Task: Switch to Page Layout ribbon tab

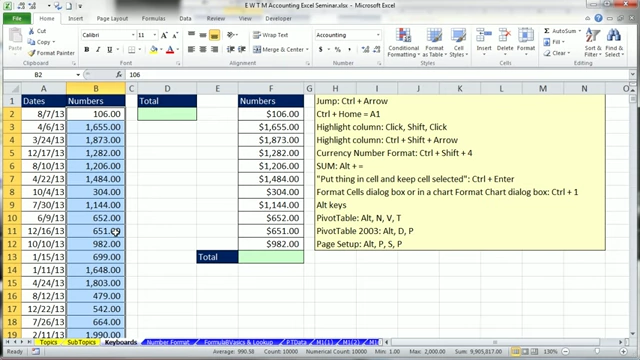Action: tap(112, 18)
